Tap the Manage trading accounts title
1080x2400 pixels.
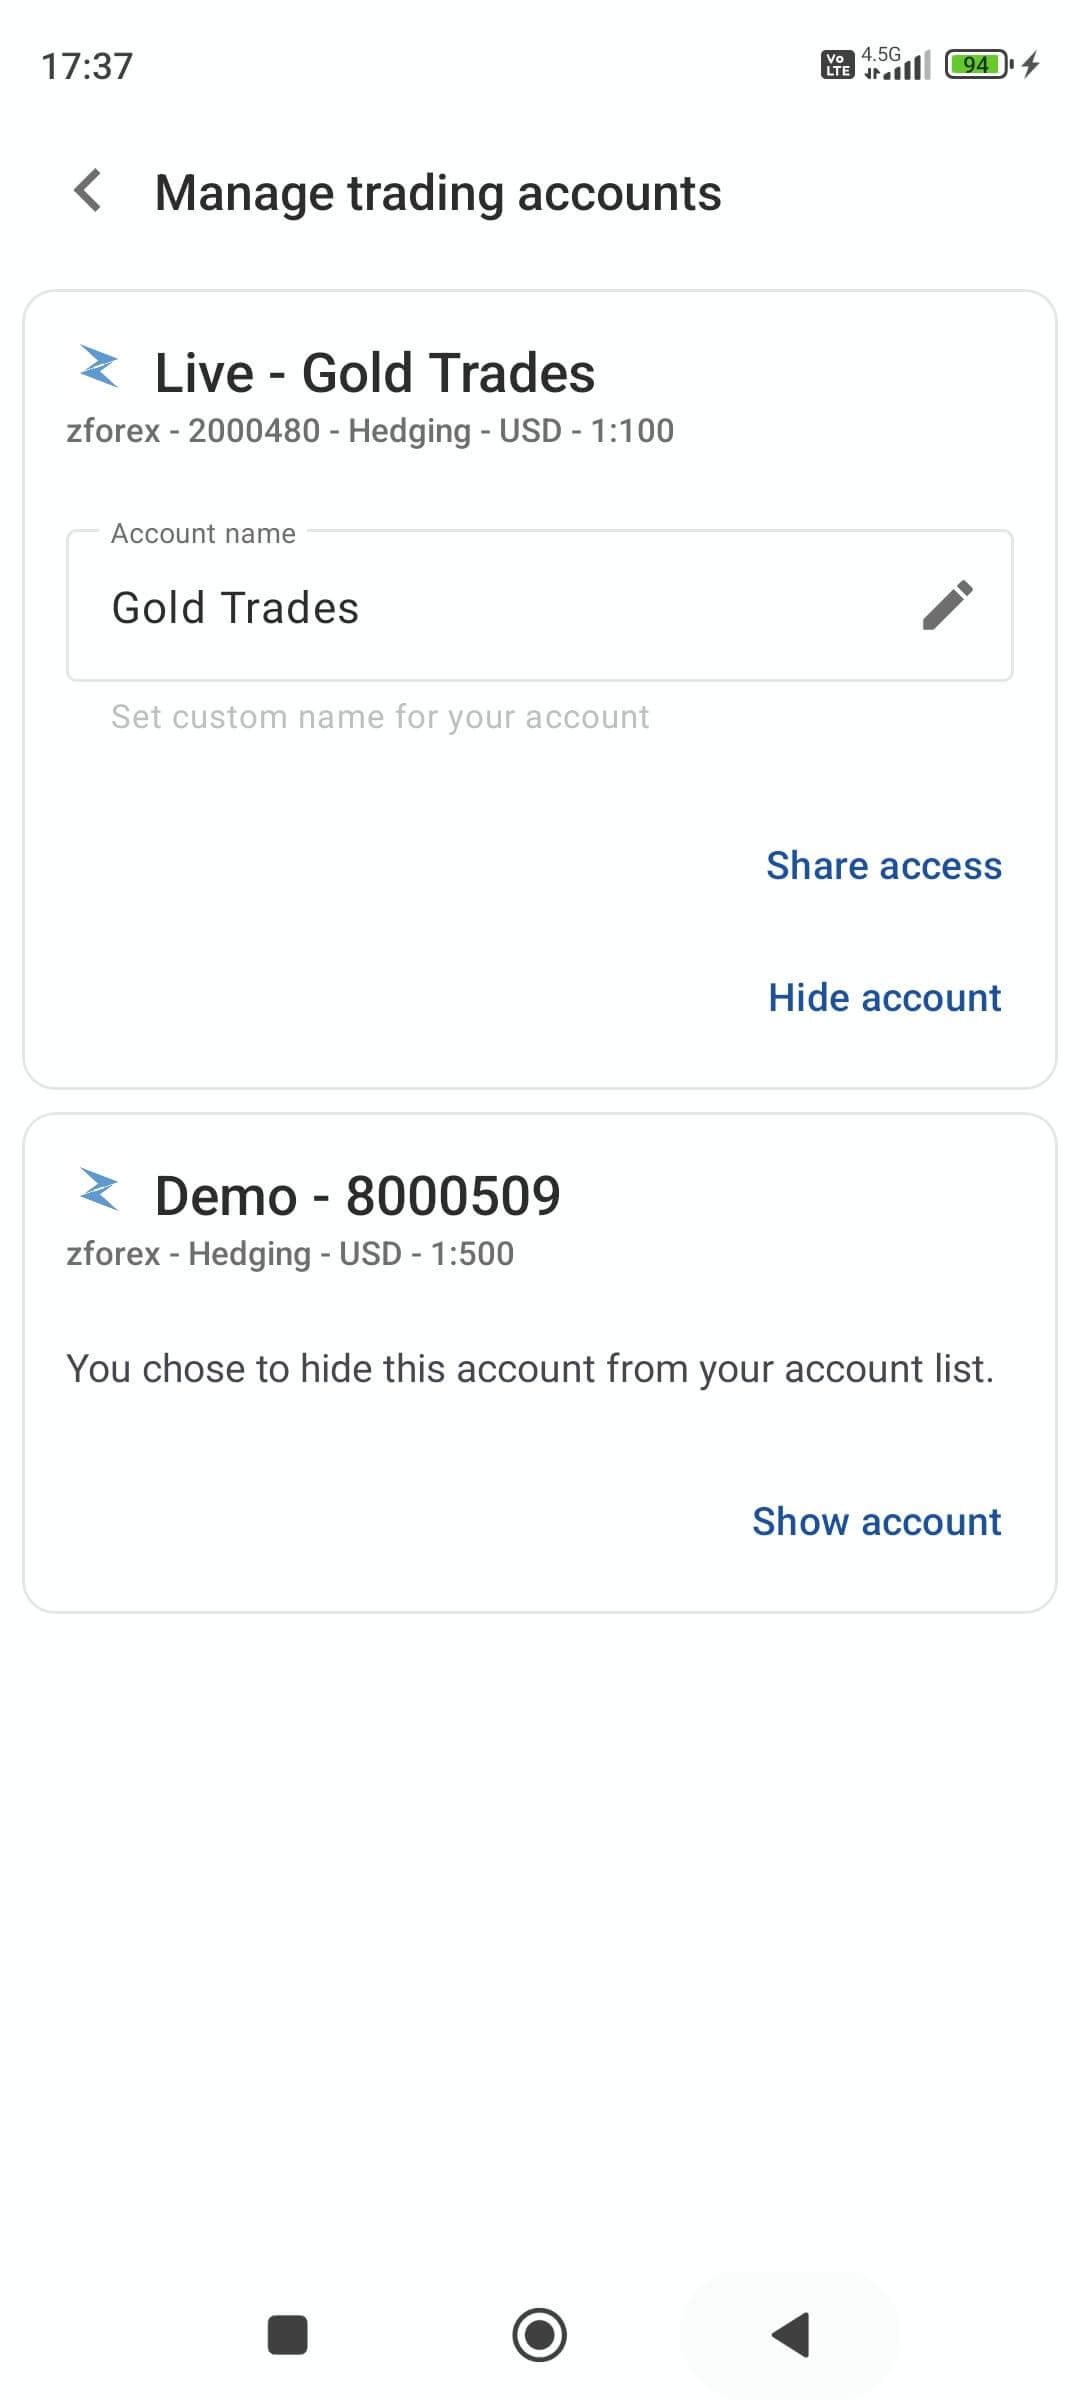pyautogui.click(x=438, y=193)
